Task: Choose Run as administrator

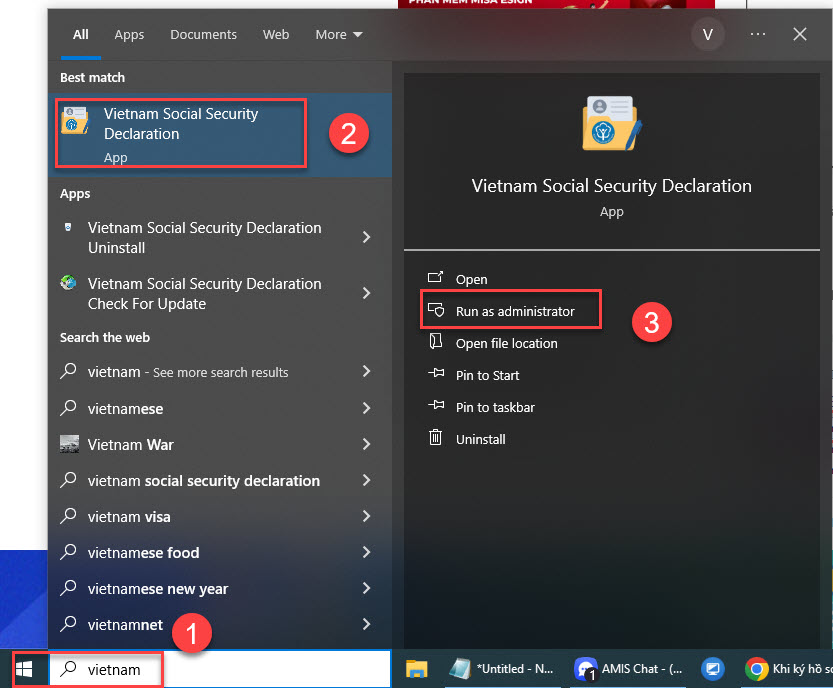Action: (514, 311)
